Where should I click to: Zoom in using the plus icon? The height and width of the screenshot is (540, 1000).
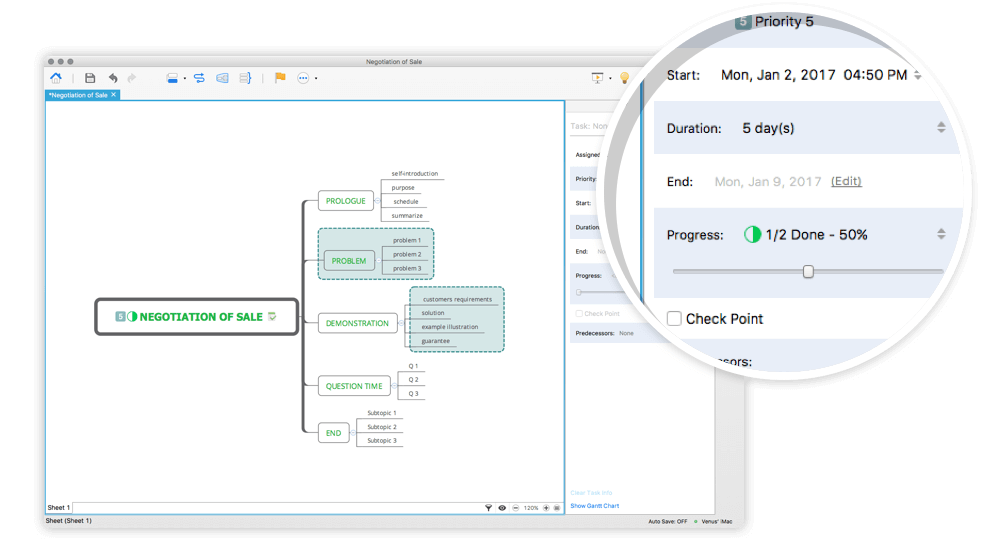546,508
